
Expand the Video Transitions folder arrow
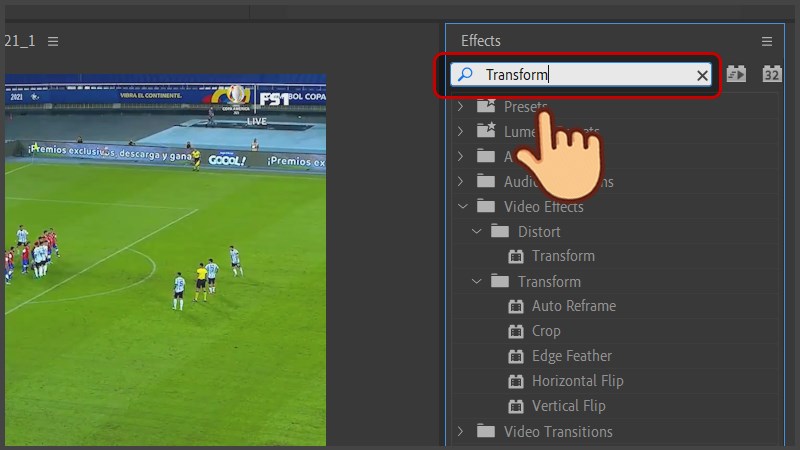point(461,432)
